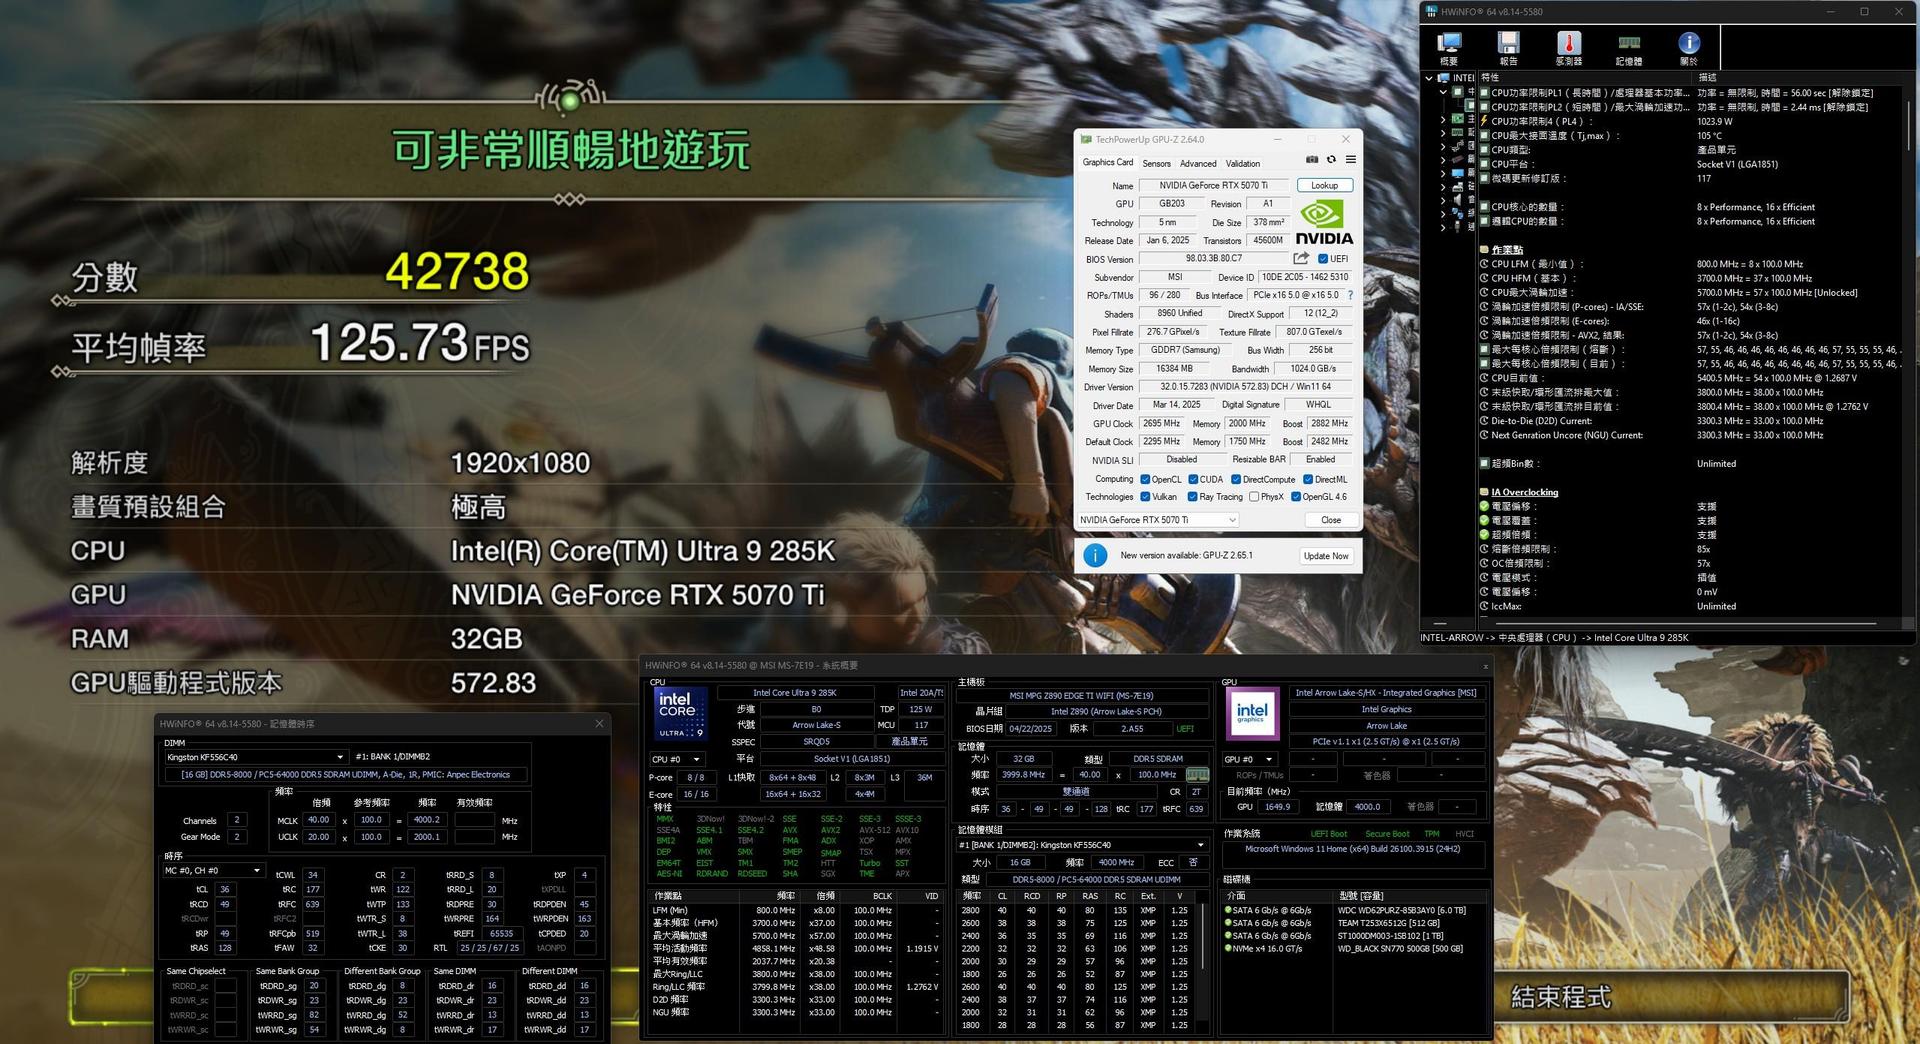Click the green memory module icon beside 100.0 MHz
The width and height of the screenshot is (1920, 1044).
pos(1197,775)
